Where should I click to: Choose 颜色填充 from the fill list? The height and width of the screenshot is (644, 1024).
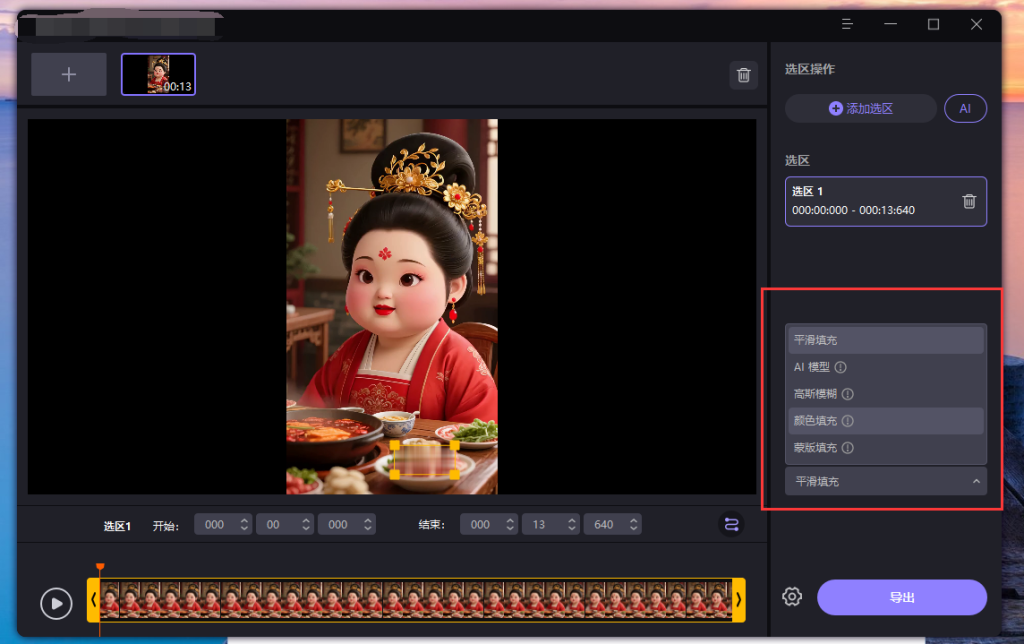point(817,421)
